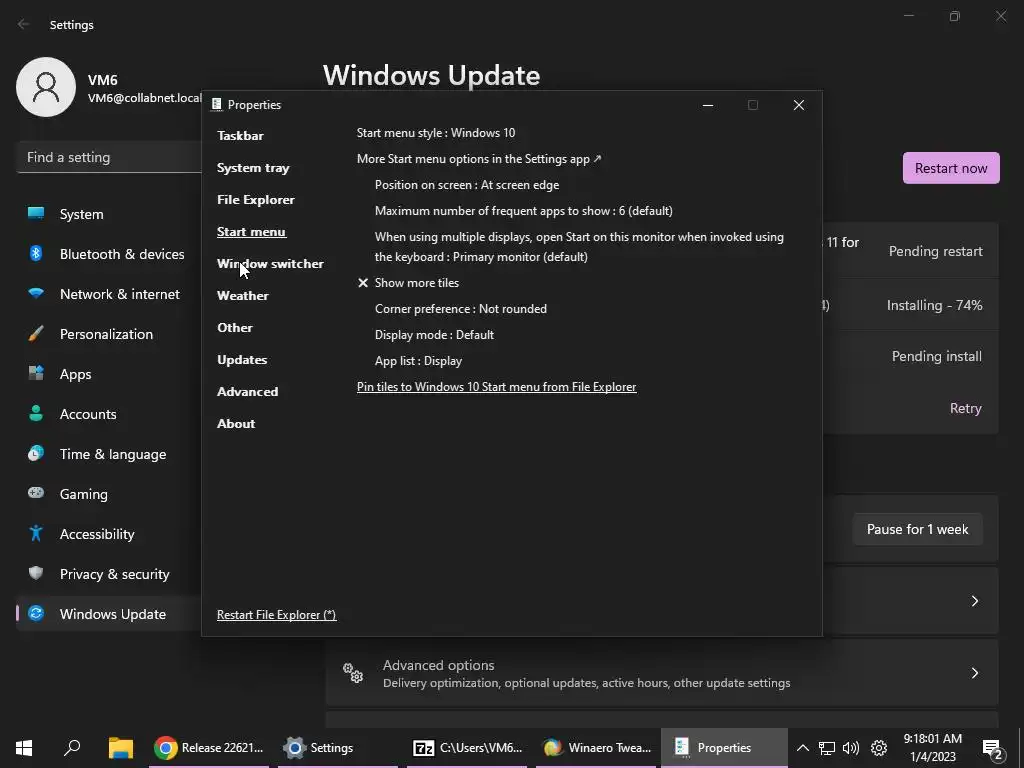Click Pin tiles to Windows 10 Start menu link
The height and width of the screenshot is (768, 1024).
(496, 387)
